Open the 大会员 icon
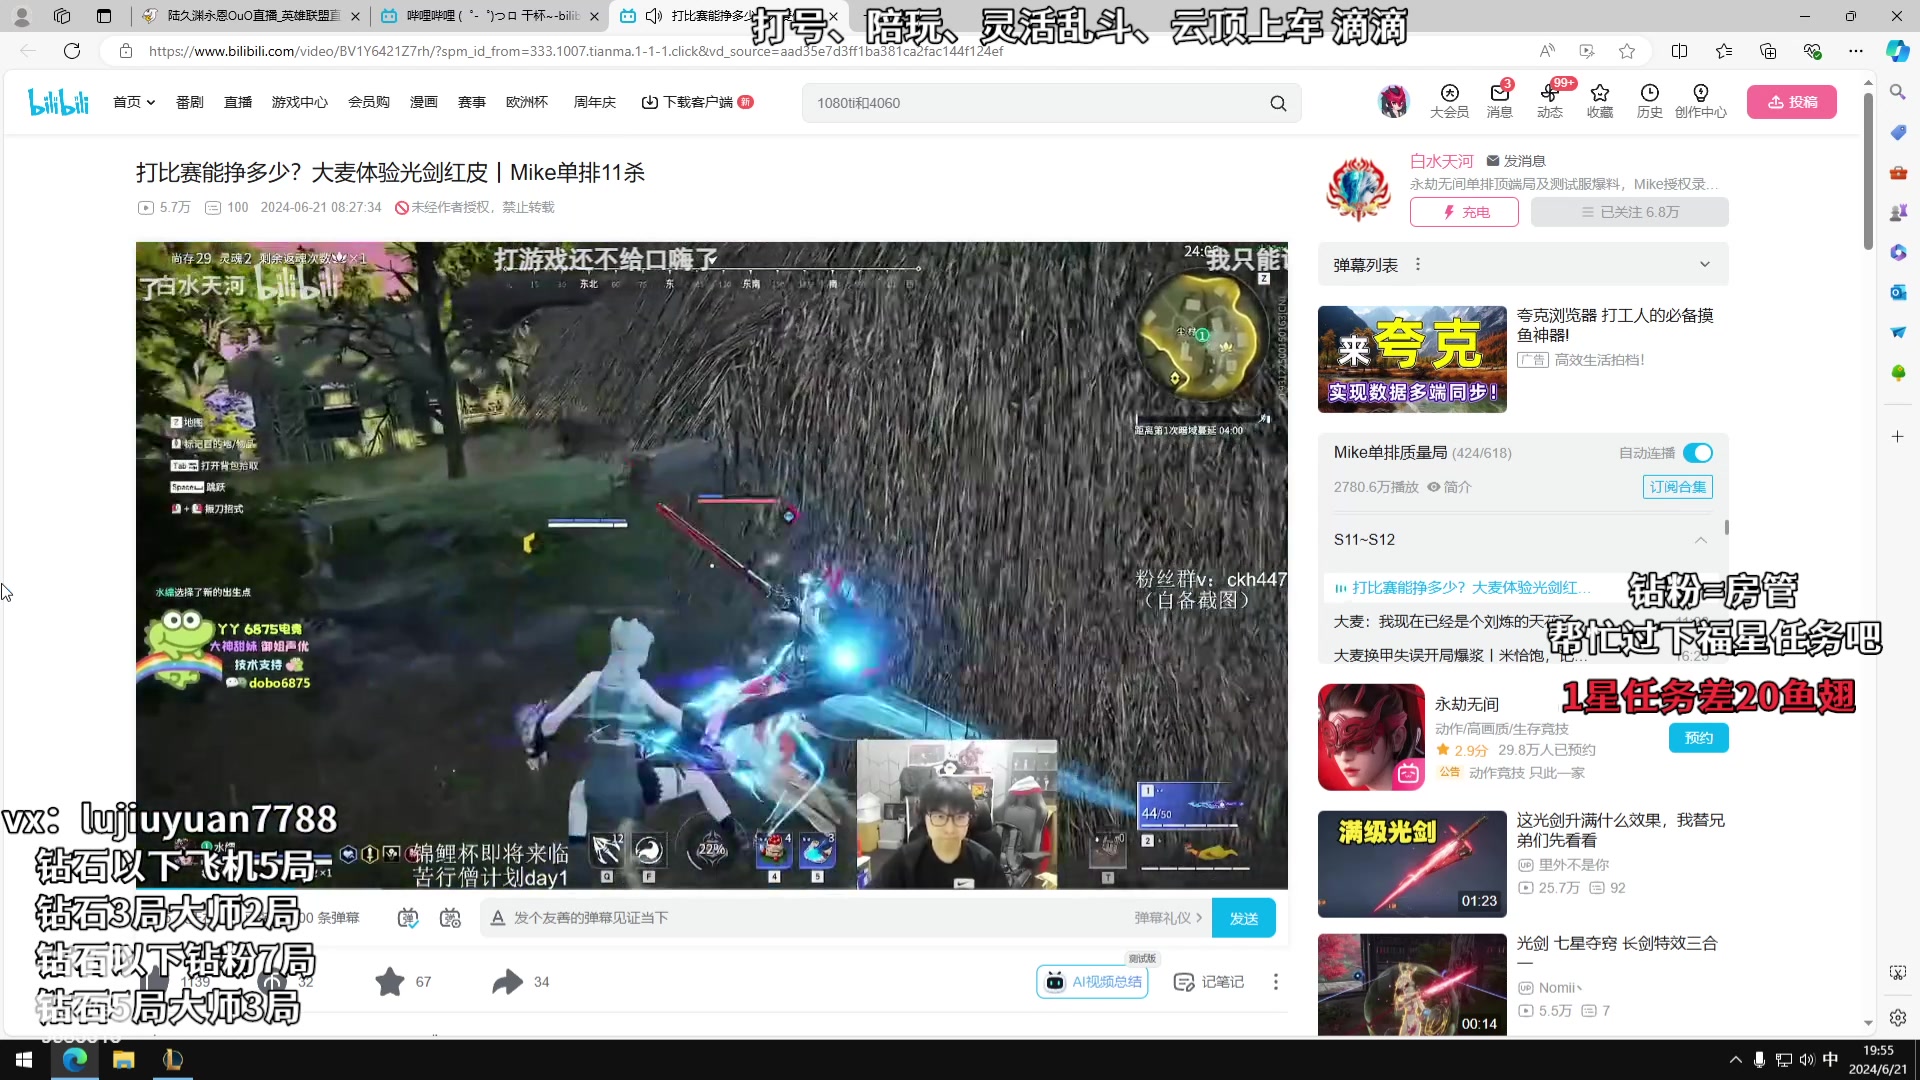 pyautogui.click(x=1449, y=101)
